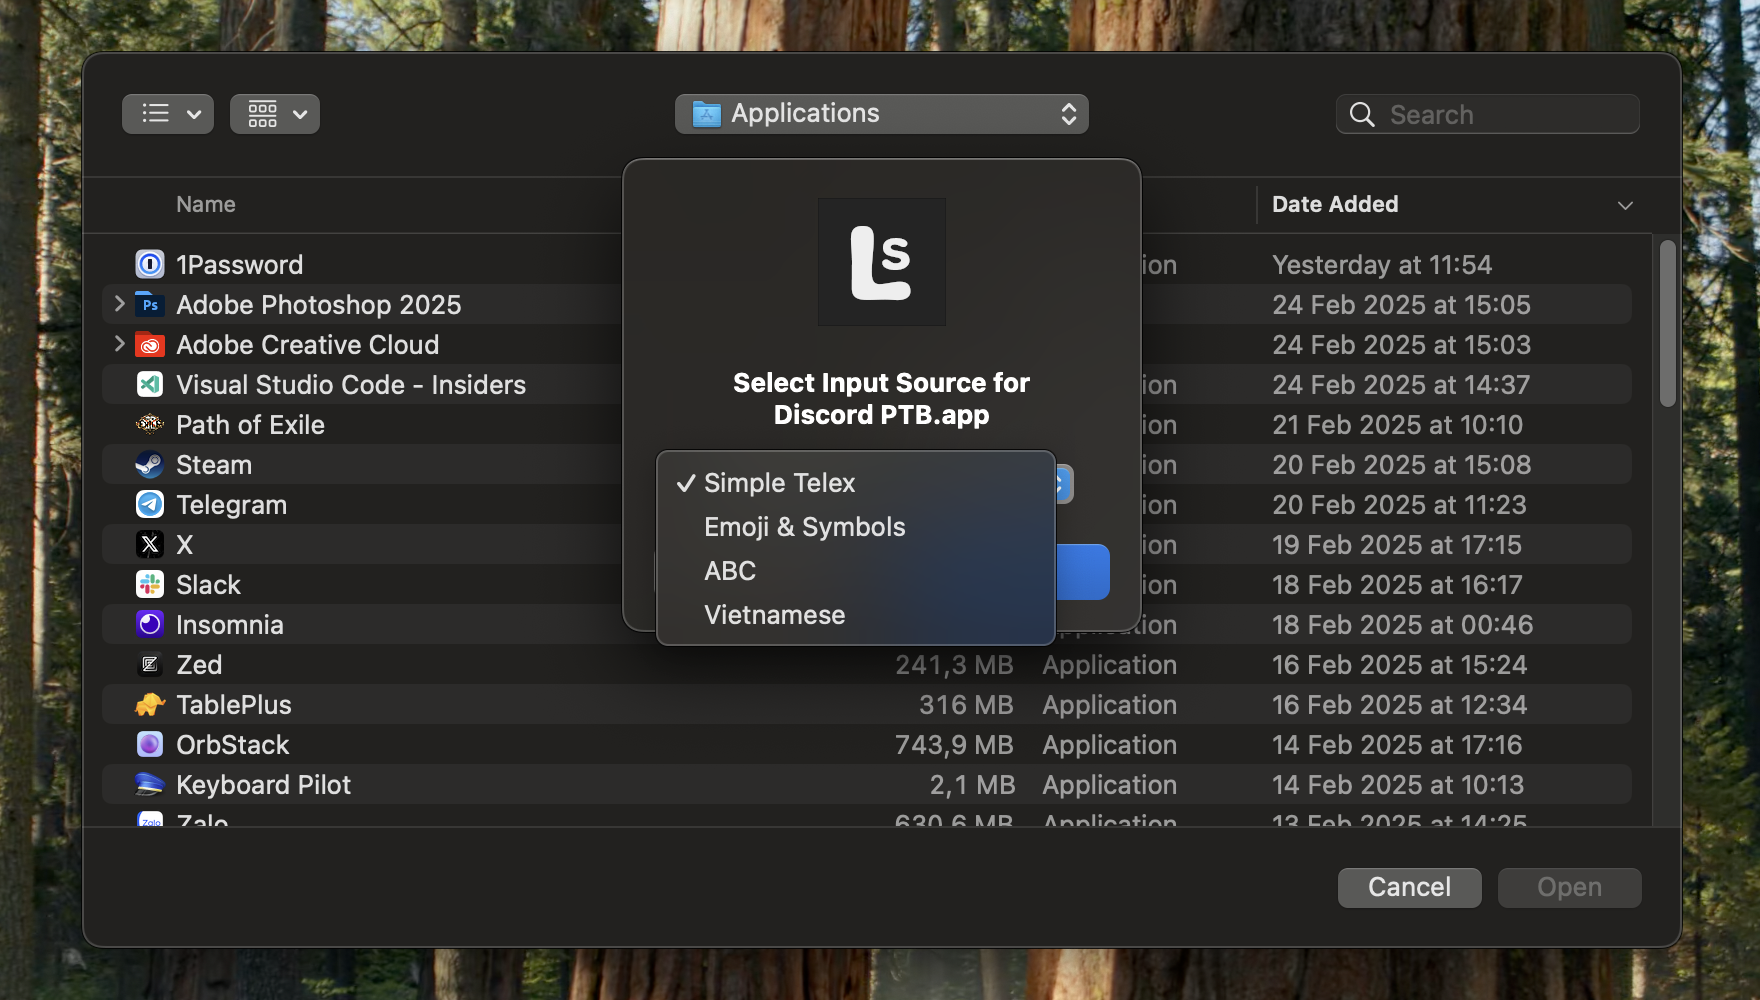Select Visual Studio Code - Insiders name
Image resolution: width=1760 pixels, height=1000 pixels.
(x=351, y=385)
